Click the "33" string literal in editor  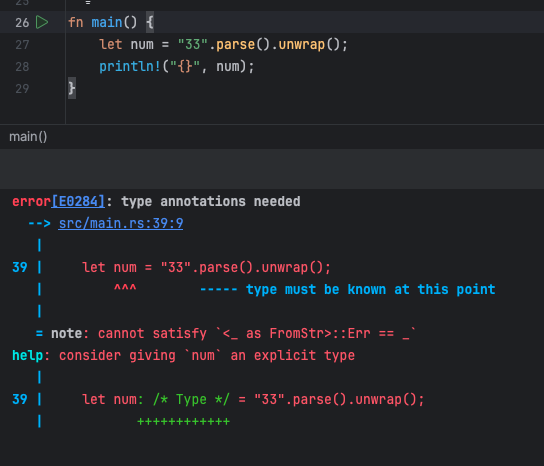[x=193, y=44]
